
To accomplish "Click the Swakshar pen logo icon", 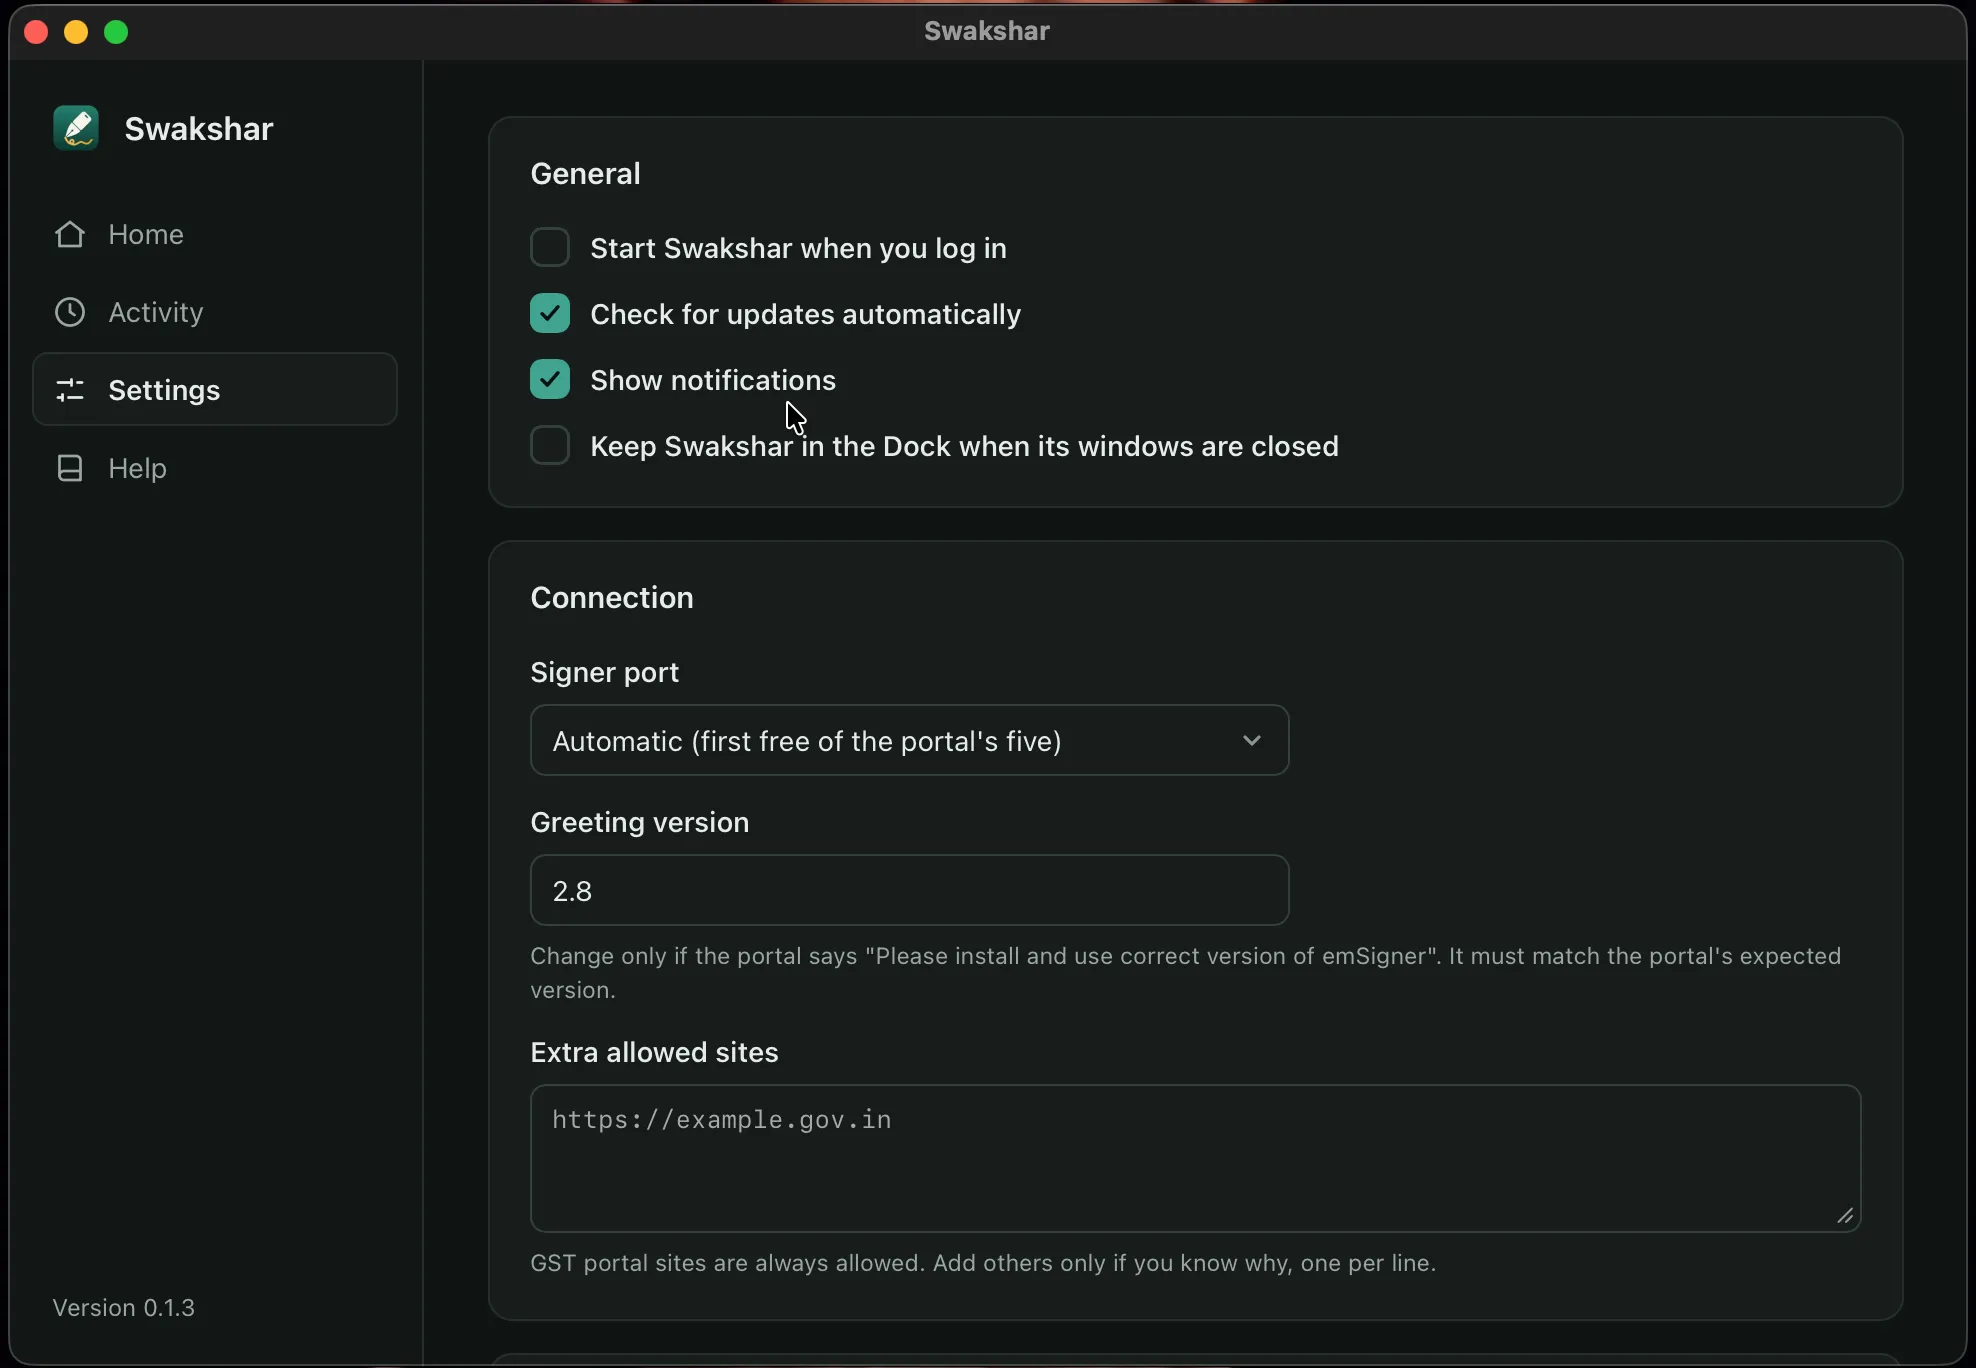I will (x=76, y=128).
